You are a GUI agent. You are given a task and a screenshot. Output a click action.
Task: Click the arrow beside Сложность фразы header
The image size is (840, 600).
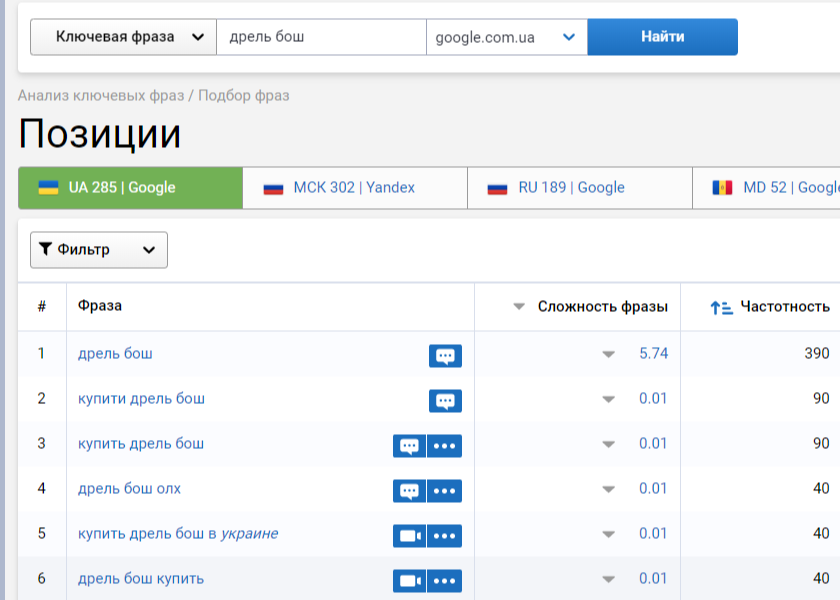(518, 307)
